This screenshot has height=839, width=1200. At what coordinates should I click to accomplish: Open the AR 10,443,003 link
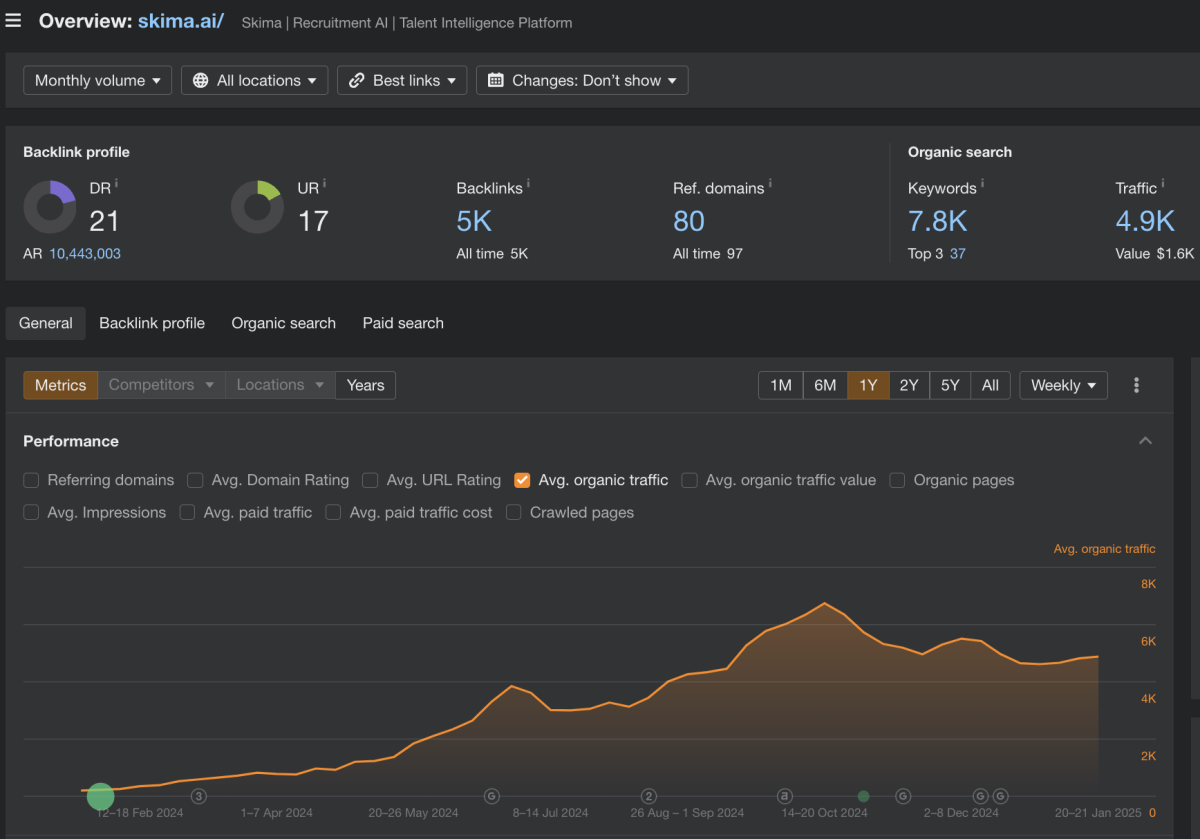(x=85, y=254)
